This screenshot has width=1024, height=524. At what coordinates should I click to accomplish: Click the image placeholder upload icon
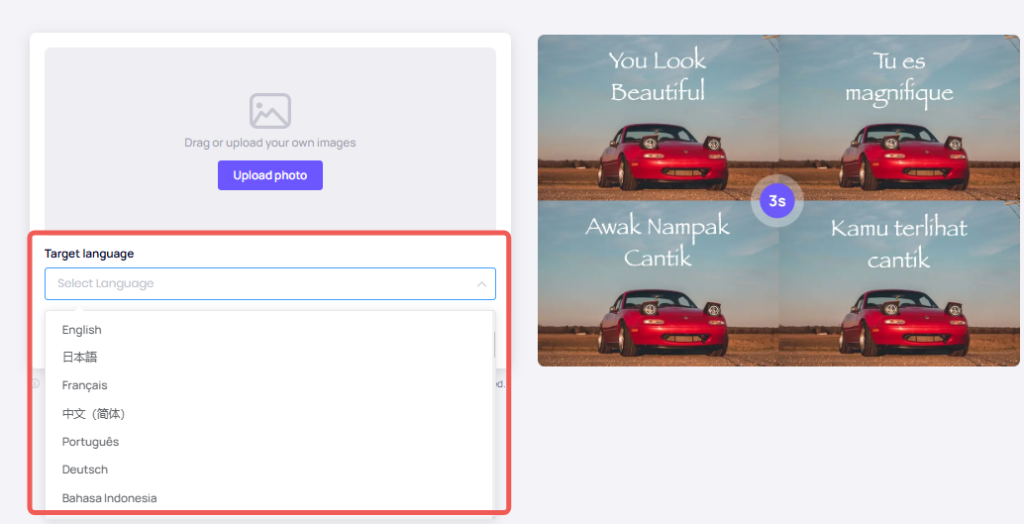click(x=270, y=110)
